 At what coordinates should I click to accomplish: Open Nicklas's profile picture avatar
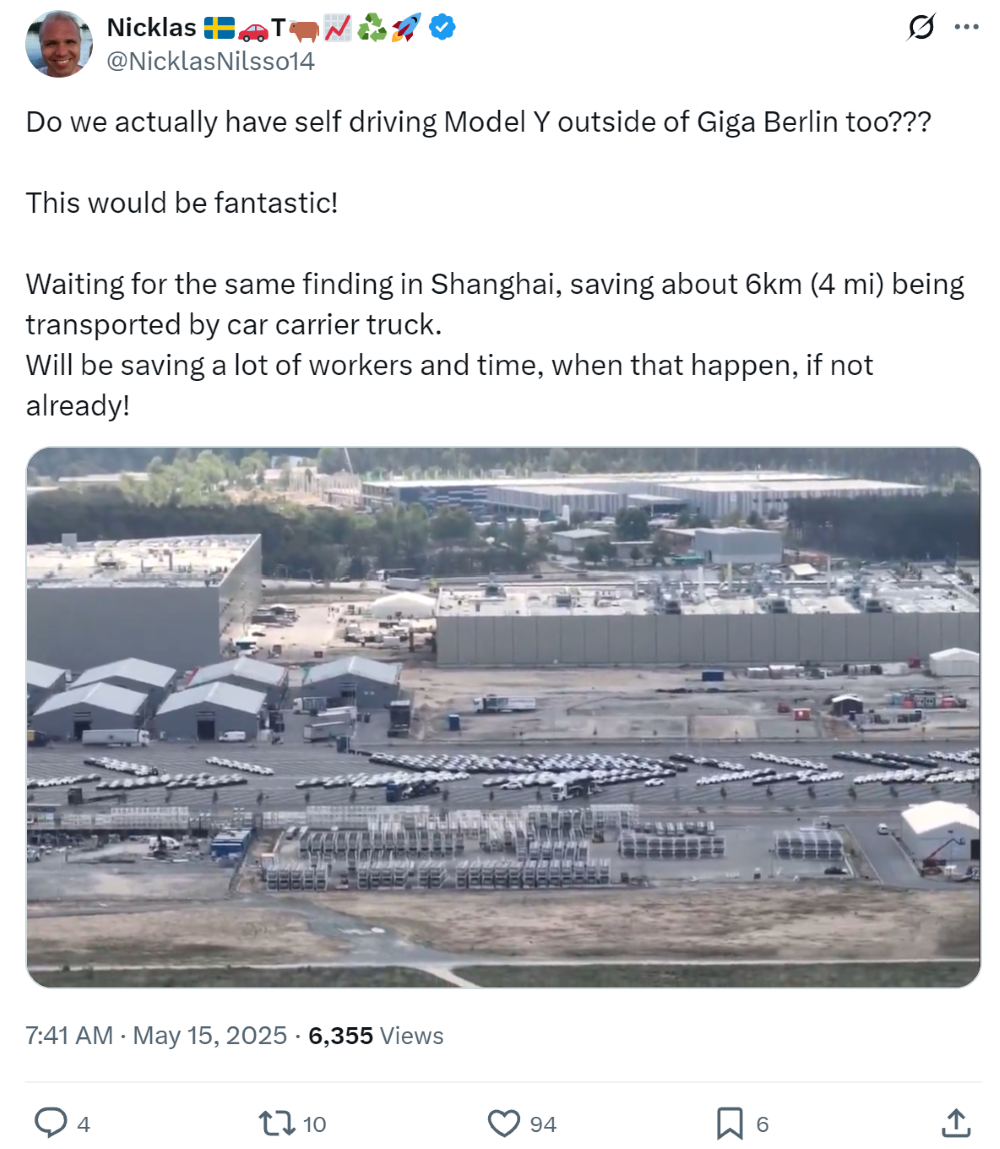58,44
